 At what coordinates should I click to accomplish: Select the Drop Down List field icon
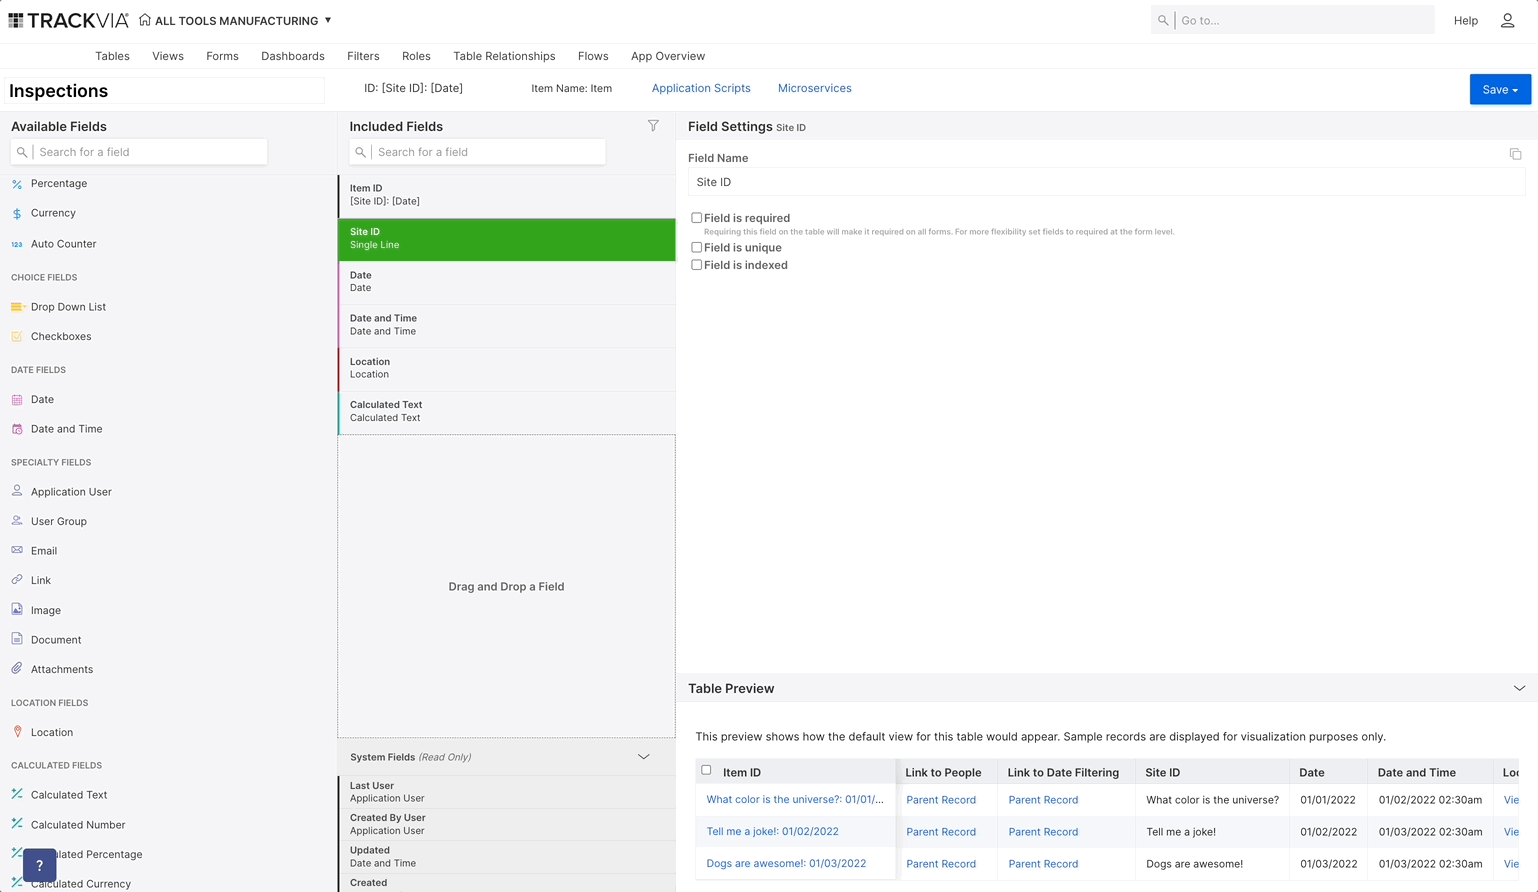click(x=17, y=307)
